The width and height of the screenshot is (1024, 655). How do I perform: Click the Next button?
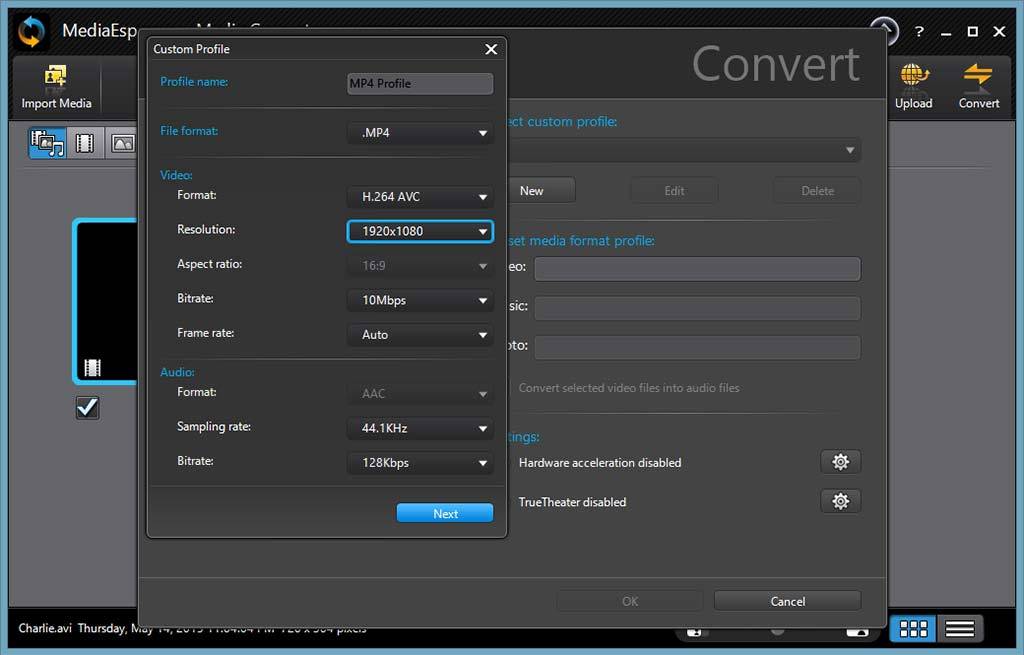(445, 513)
